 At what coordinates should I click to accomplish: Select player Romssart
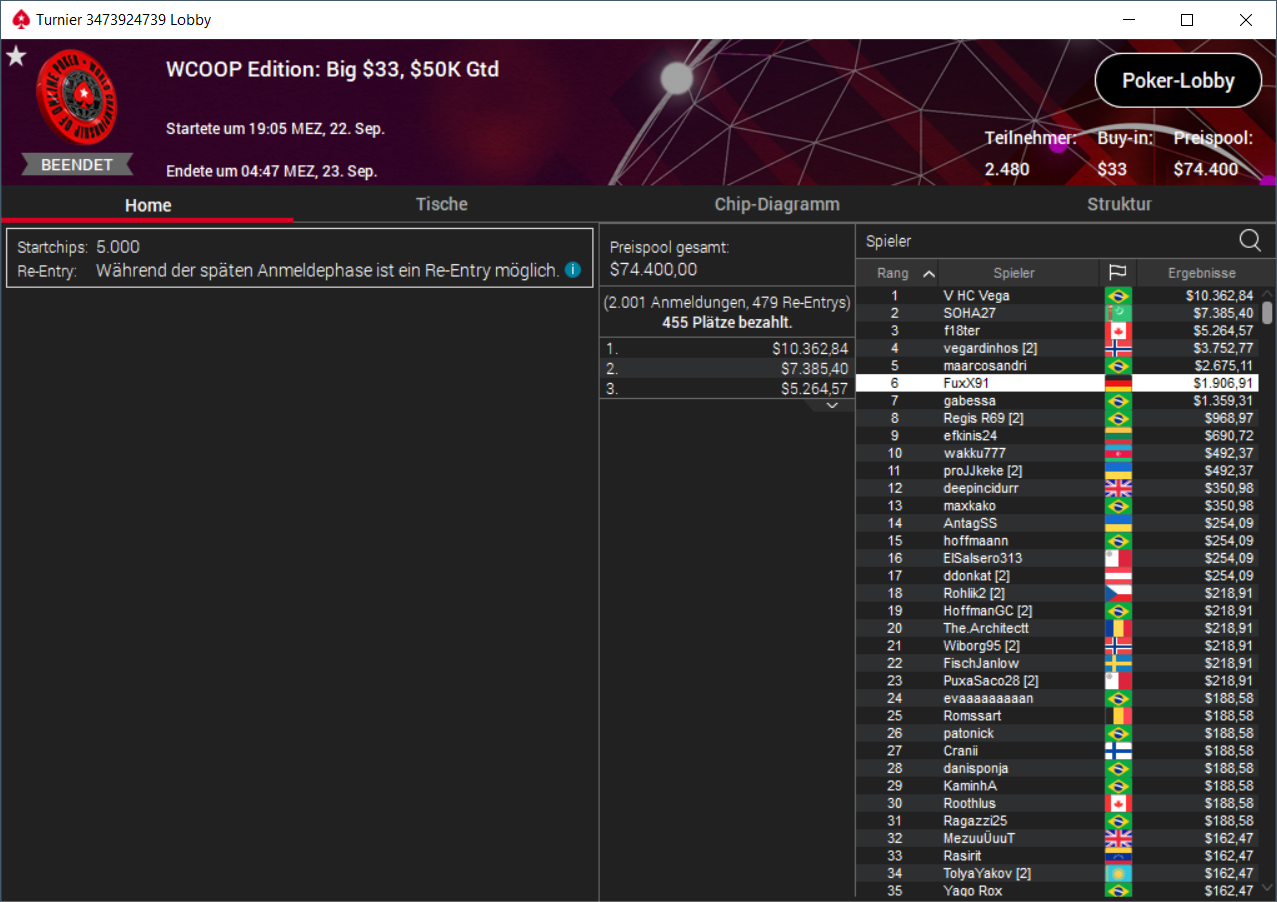pyautogui.click(x=972, y=716)
